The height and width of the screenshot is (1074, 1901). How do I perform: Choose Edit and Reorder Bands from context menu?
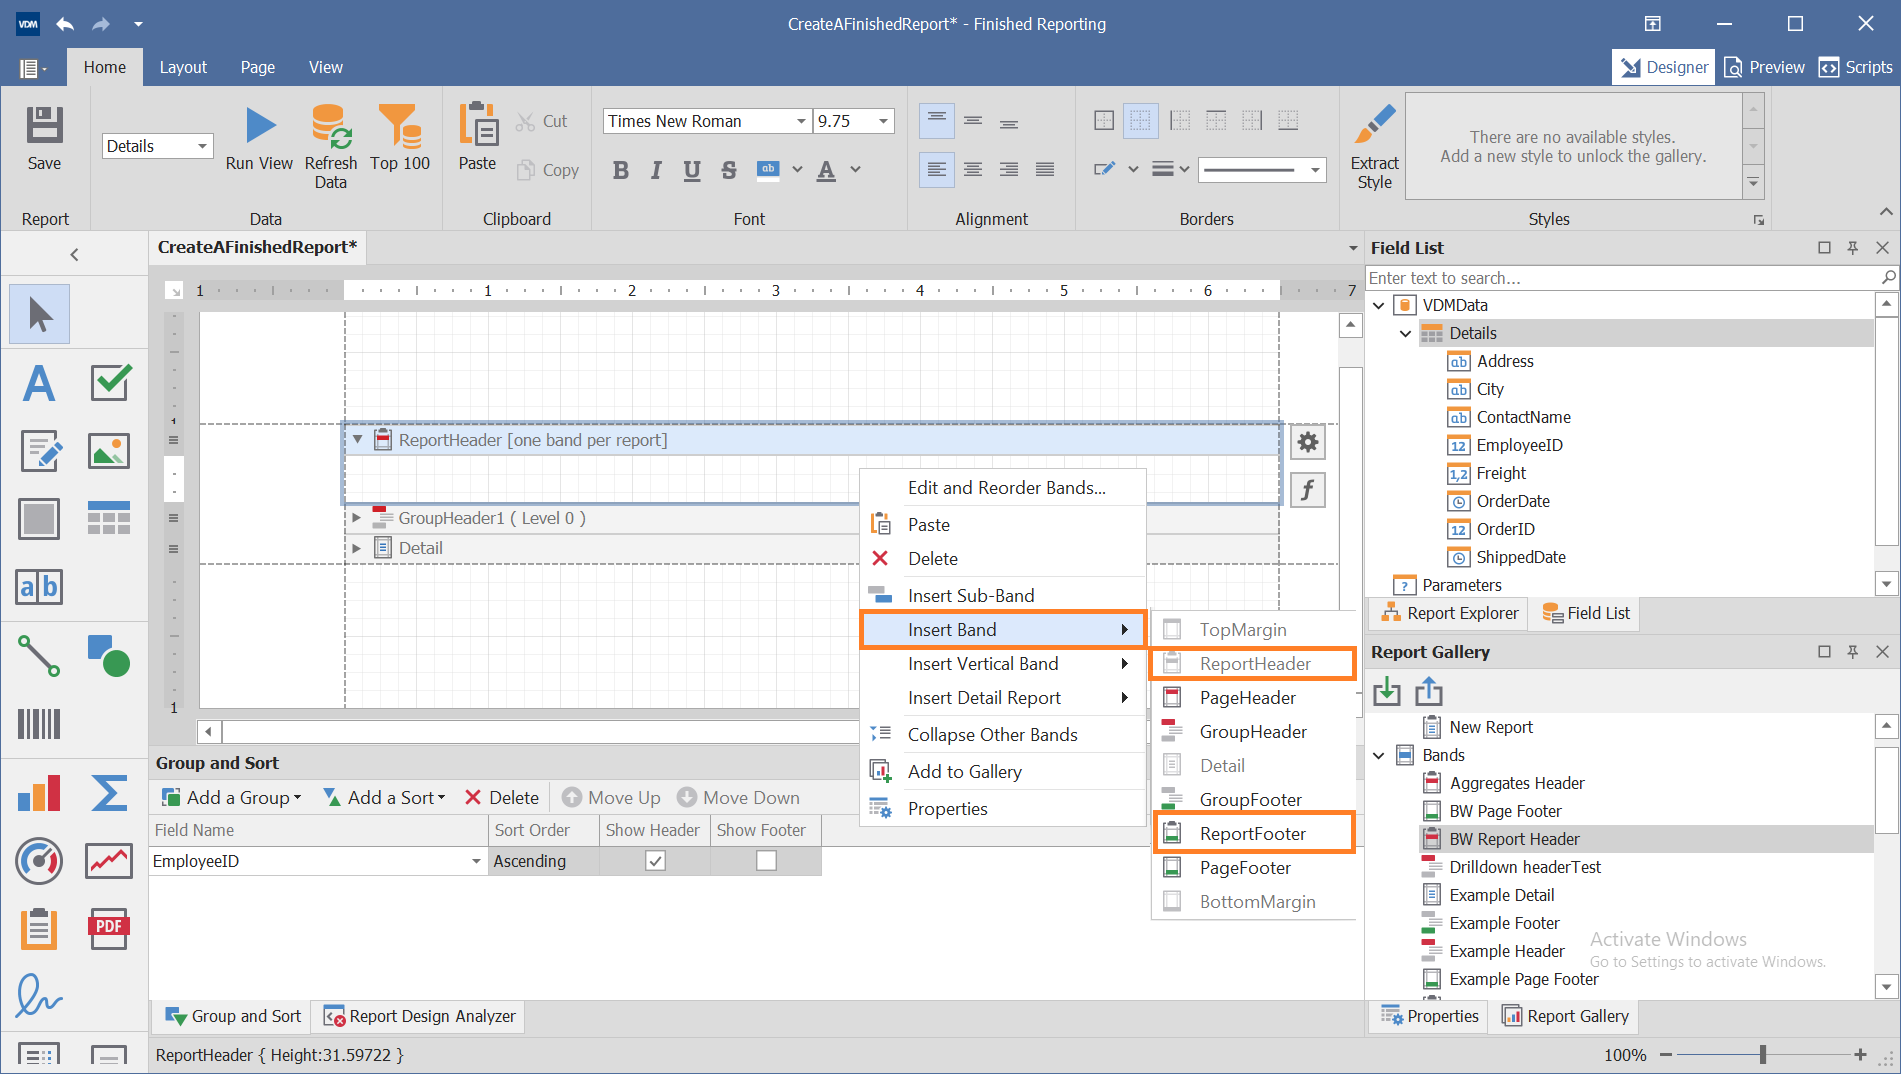[1006, 487]
